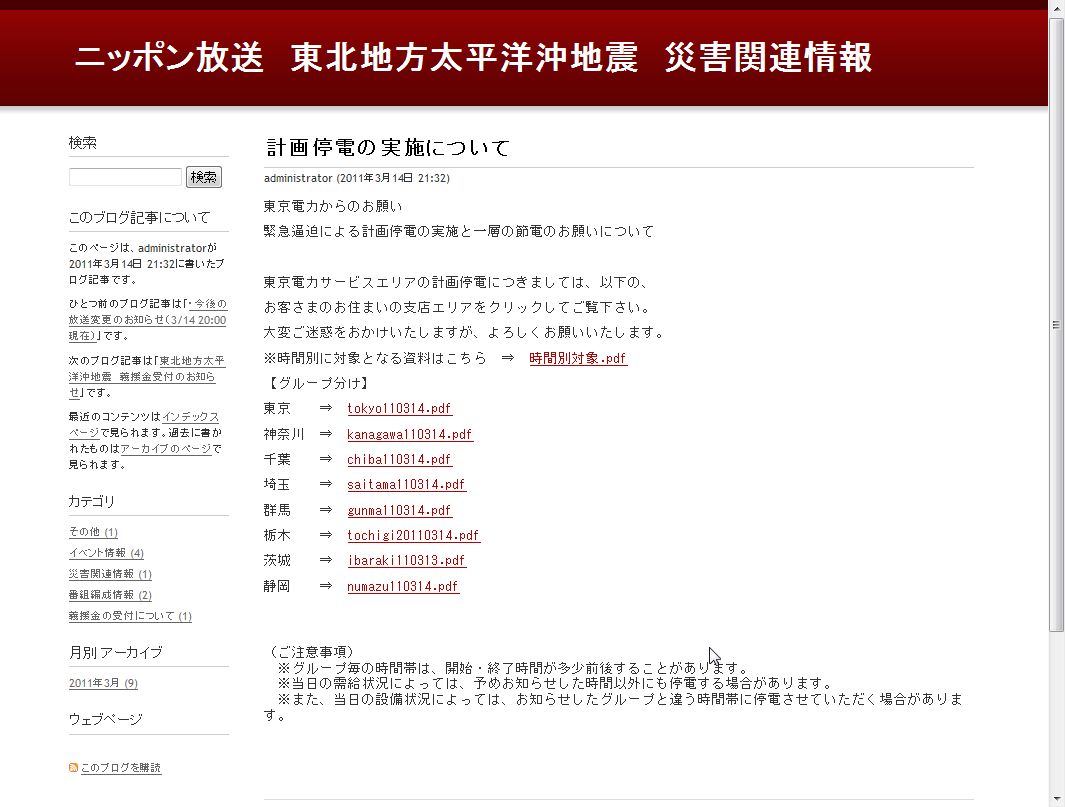1065x807 pixels.
Task: Click the post title 計画停電の実施について
Action: click(388, 147)
